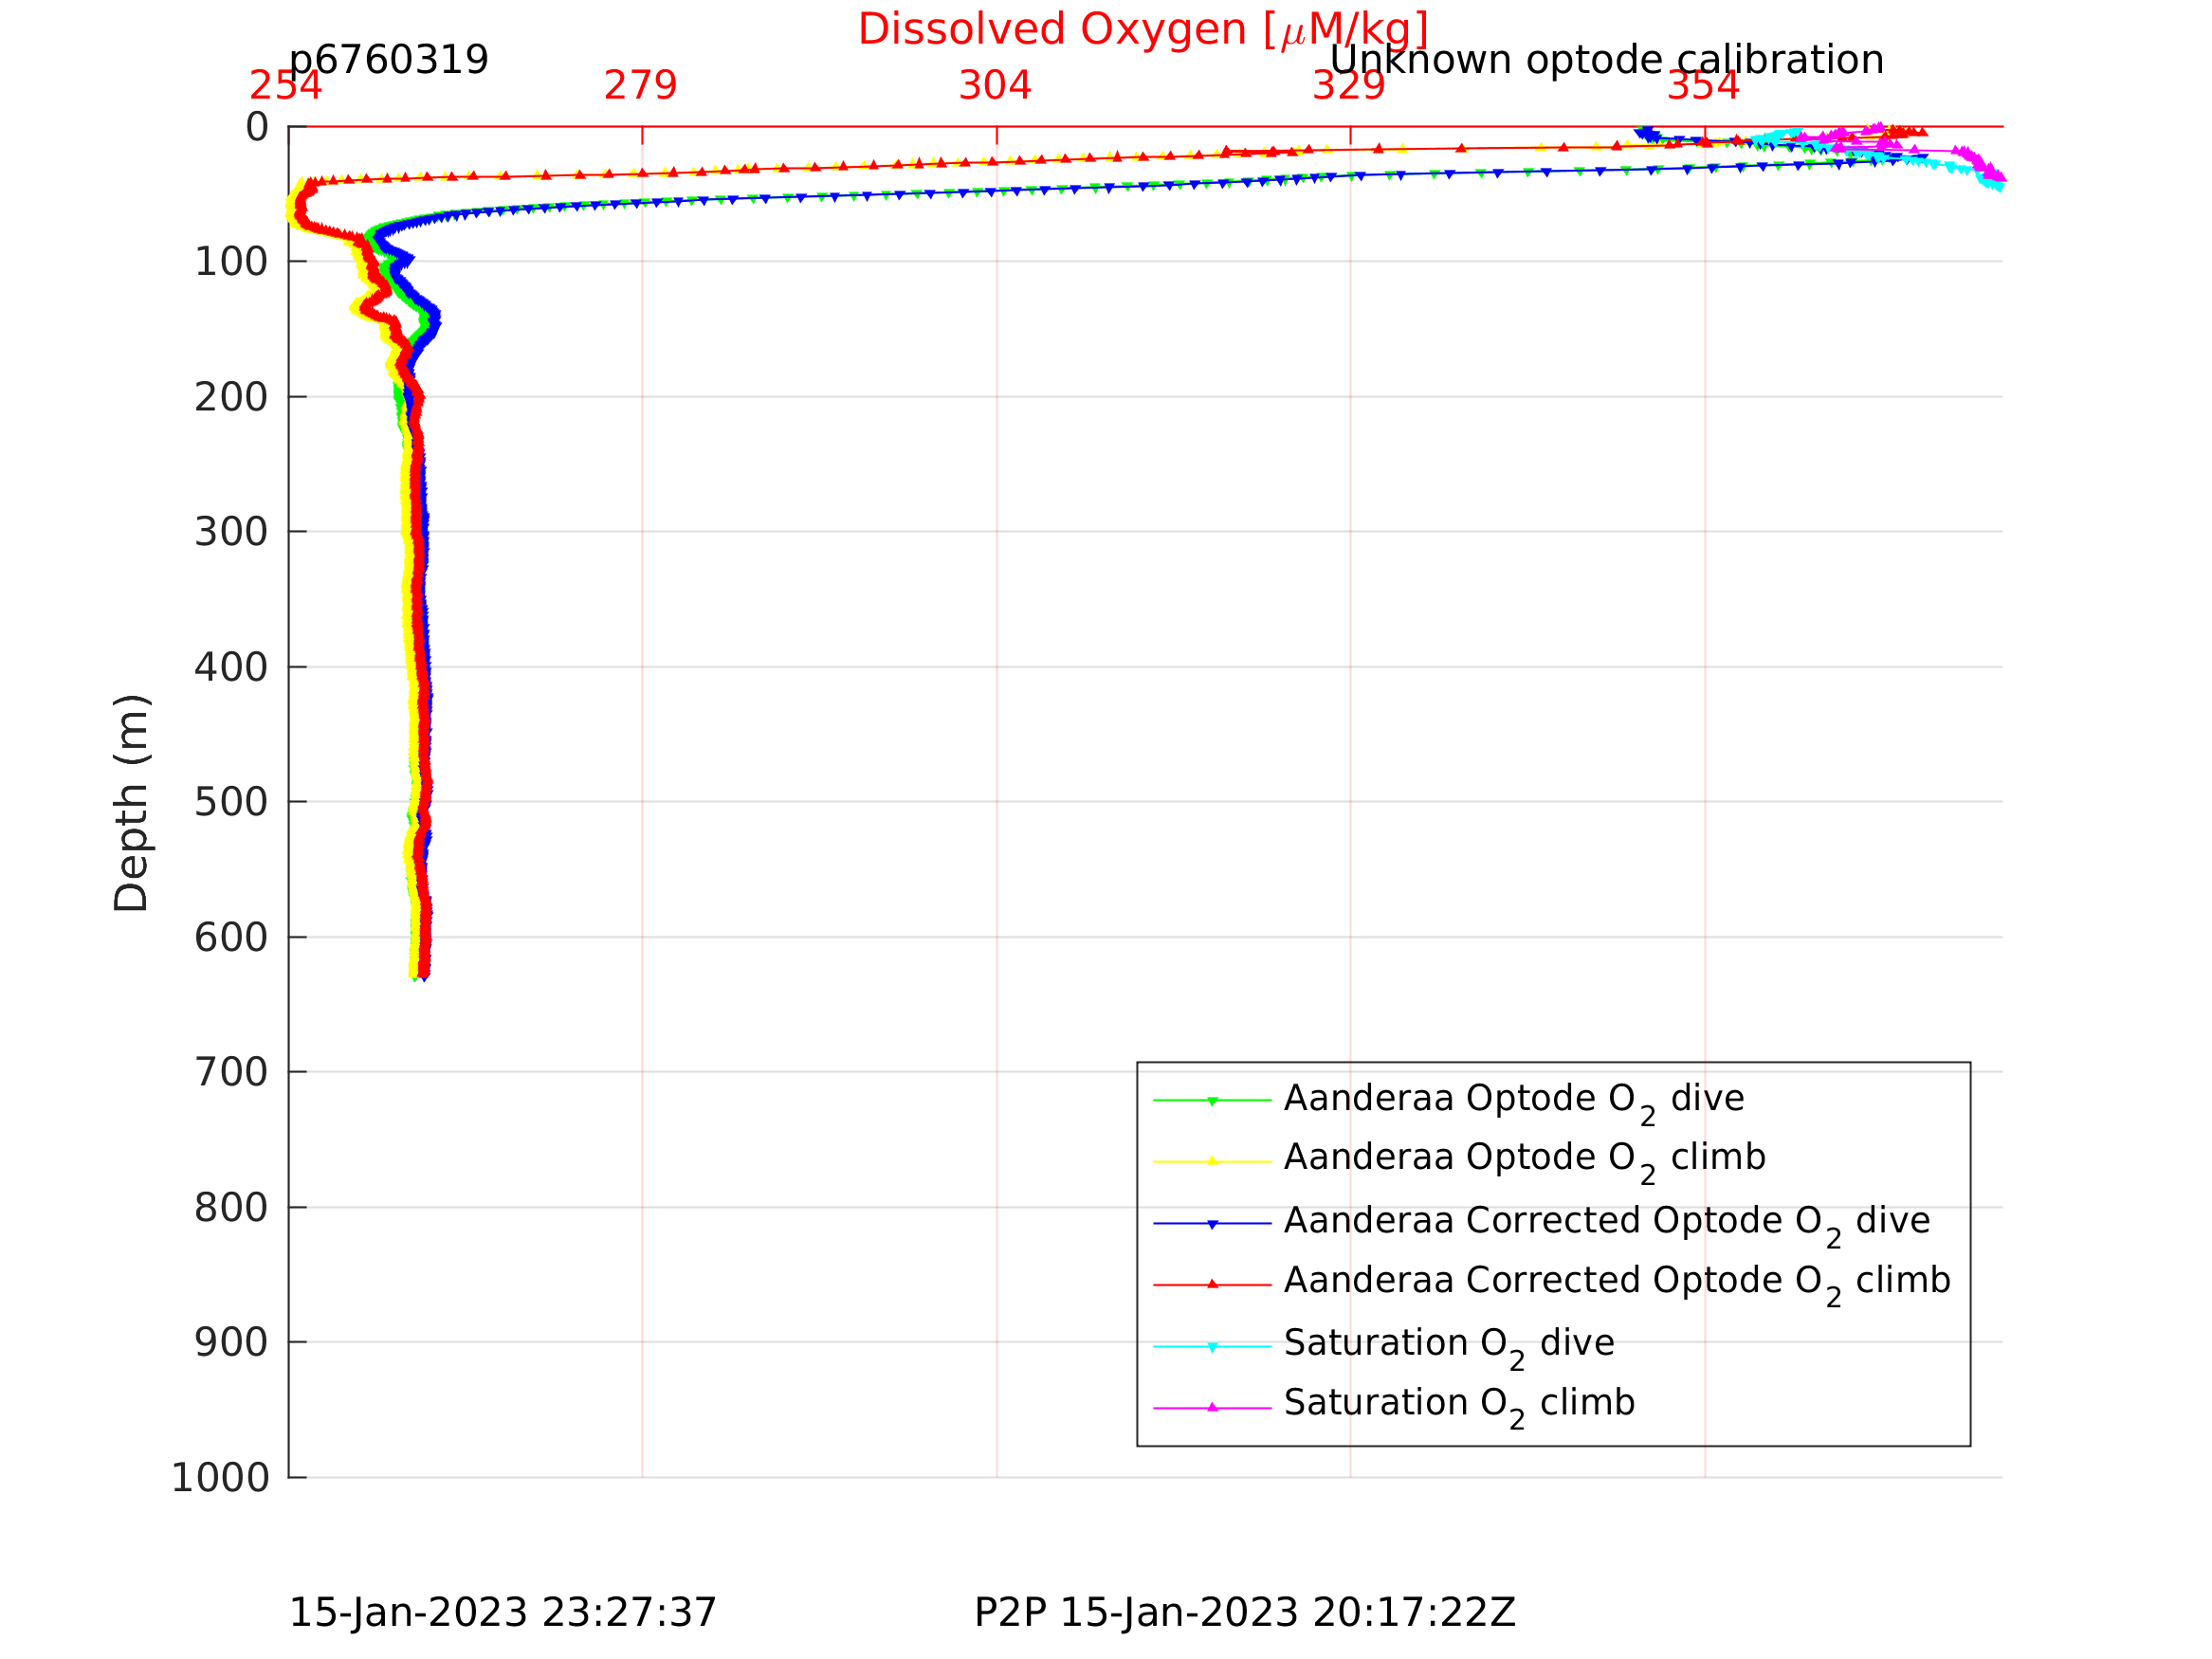
Task: Click depth tick label '400'
Action: pyautogui.click(x=231, y=667)
